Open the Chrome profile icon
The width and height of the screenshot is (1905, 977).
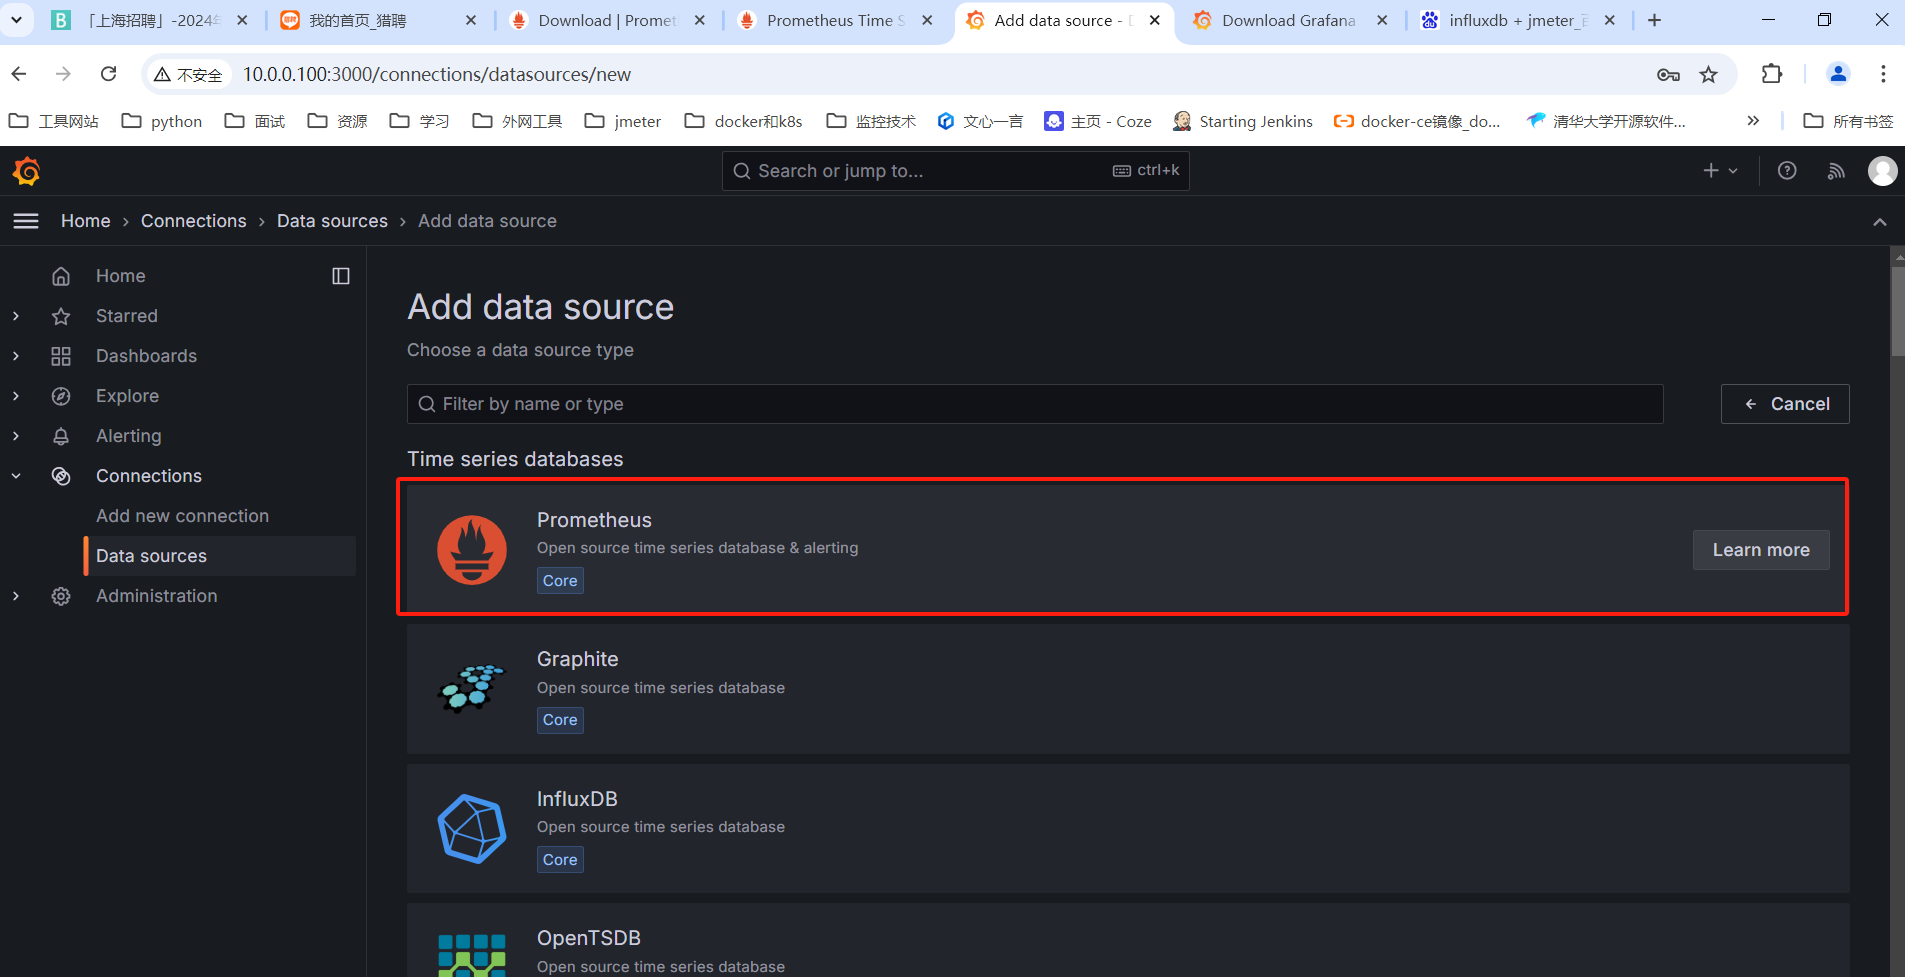pyautogui.click(x=1838, y=74)
